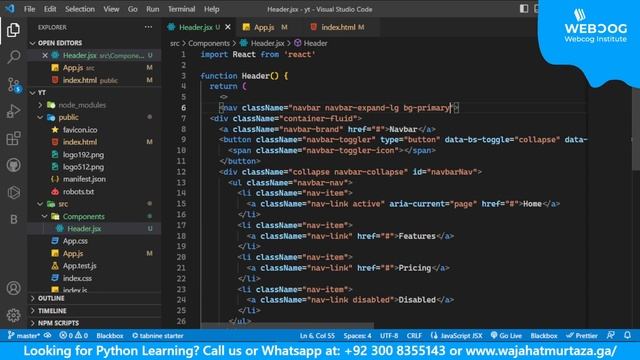Click Spaces: 4 indentation setting

357,336
